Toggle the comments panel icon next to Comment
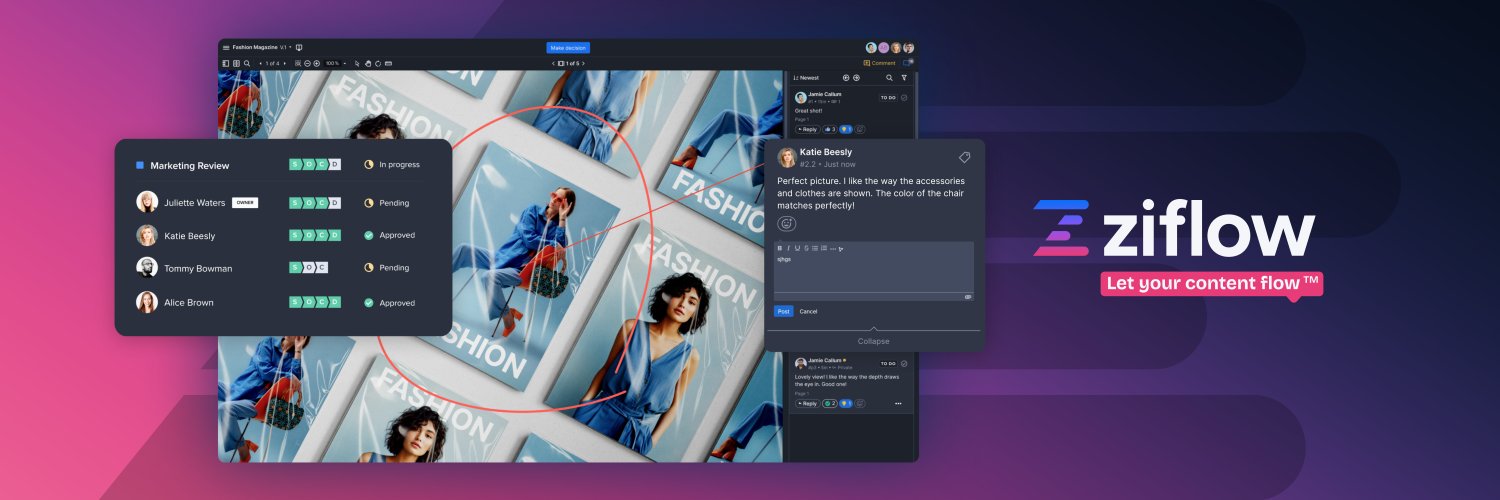Screen dimensions: 1500x500 tap(908, 63)
